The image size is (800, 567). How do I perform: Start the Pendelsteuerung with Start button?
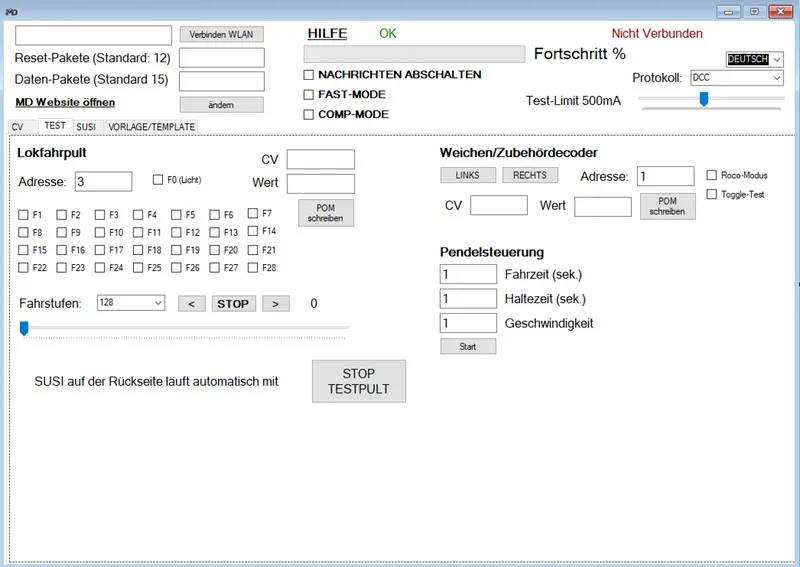click(468, 347)
